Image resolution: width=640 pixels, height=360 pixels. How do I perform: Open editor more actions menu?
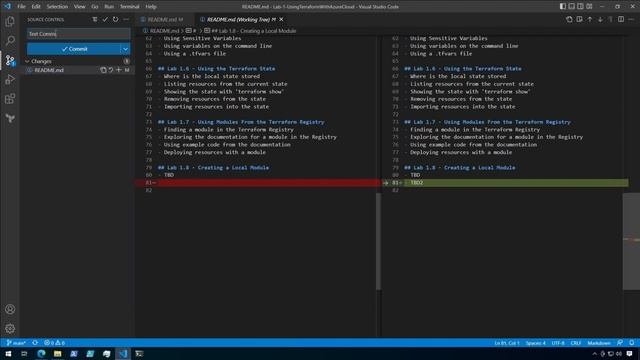pyautogui.click(x=631, y=19)
